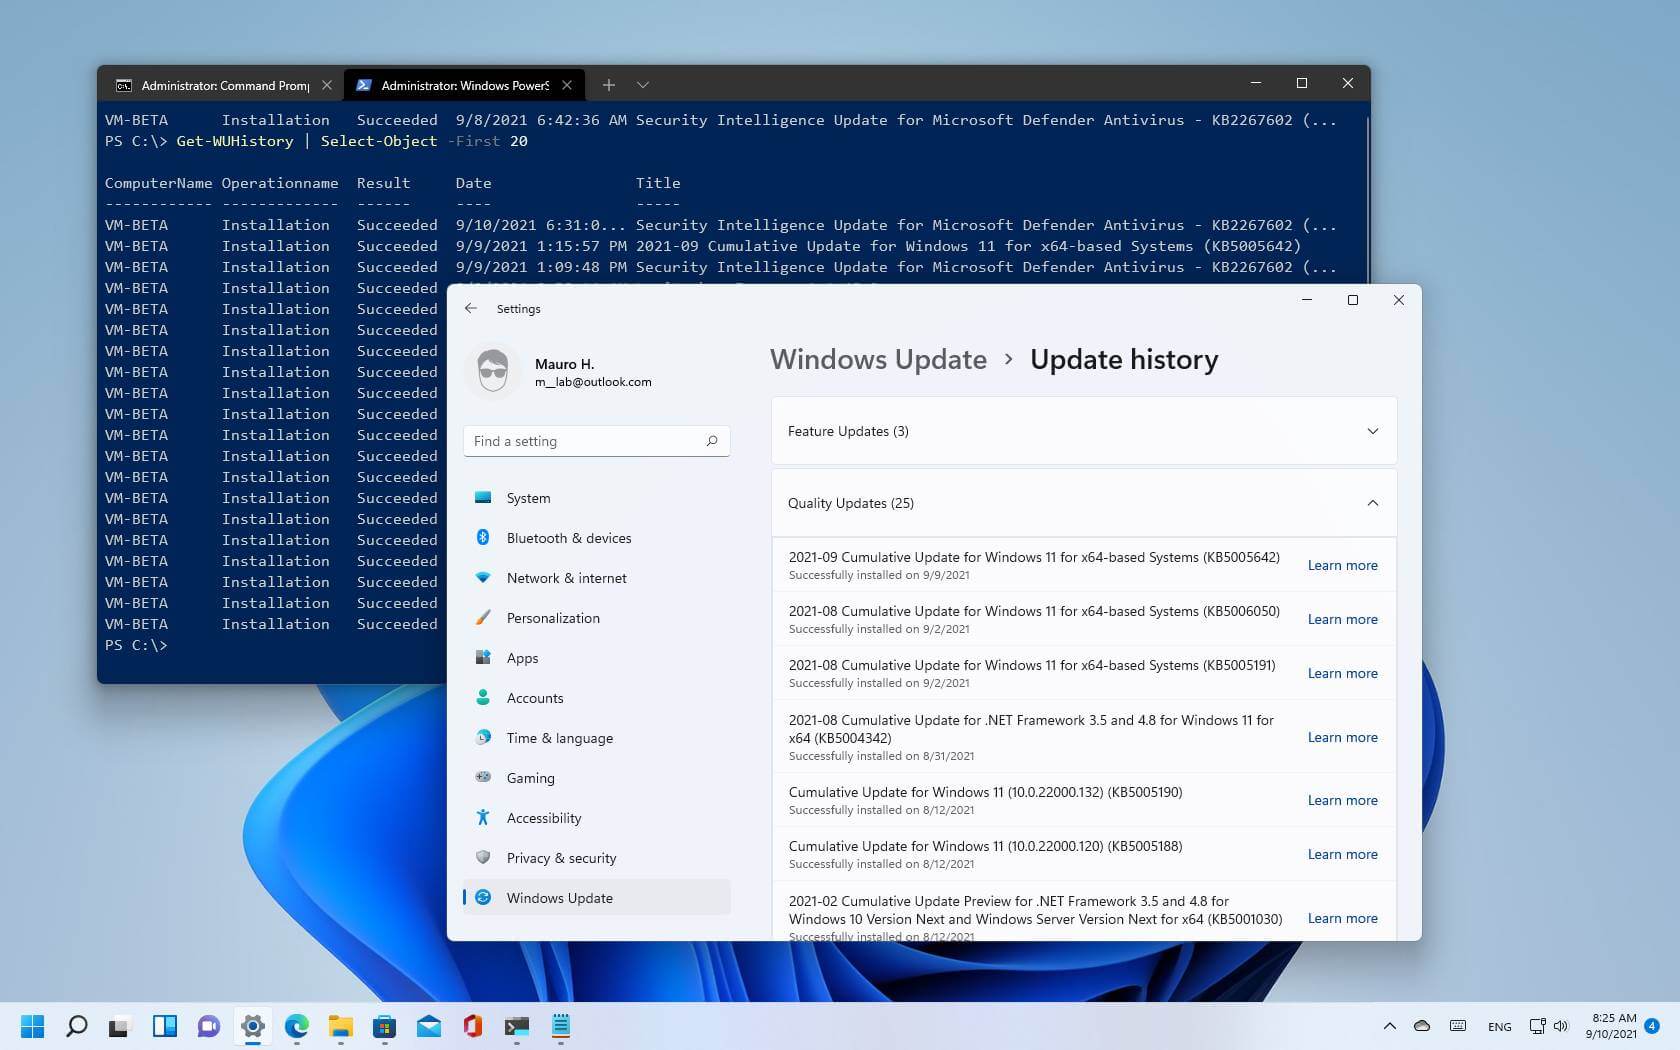Open Accounts settings
Screen dimensions: 1680x1050
tap(534, 697)
